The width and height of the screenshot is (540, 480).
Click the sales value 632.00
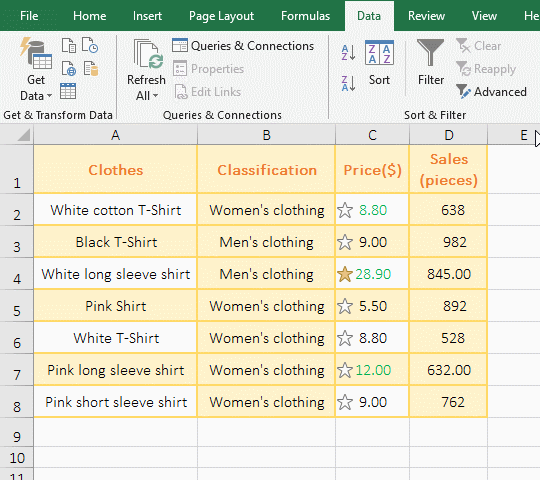pos(448,370)
